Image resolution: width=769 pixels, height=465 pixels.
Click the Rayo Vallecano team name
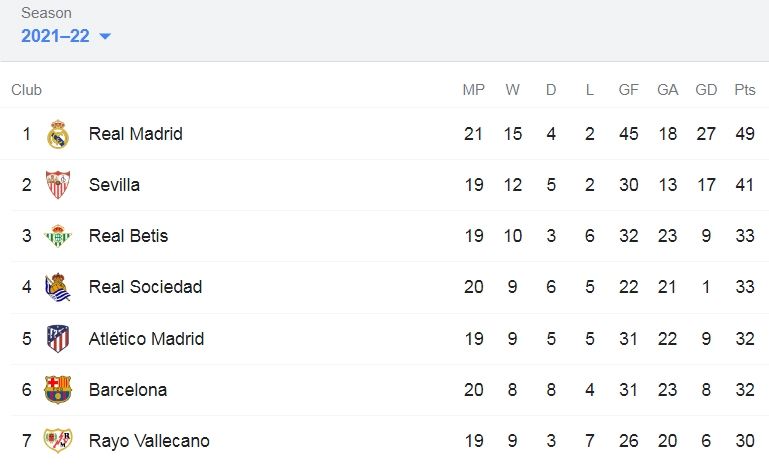pyautogui.click(x=149, y=441)
